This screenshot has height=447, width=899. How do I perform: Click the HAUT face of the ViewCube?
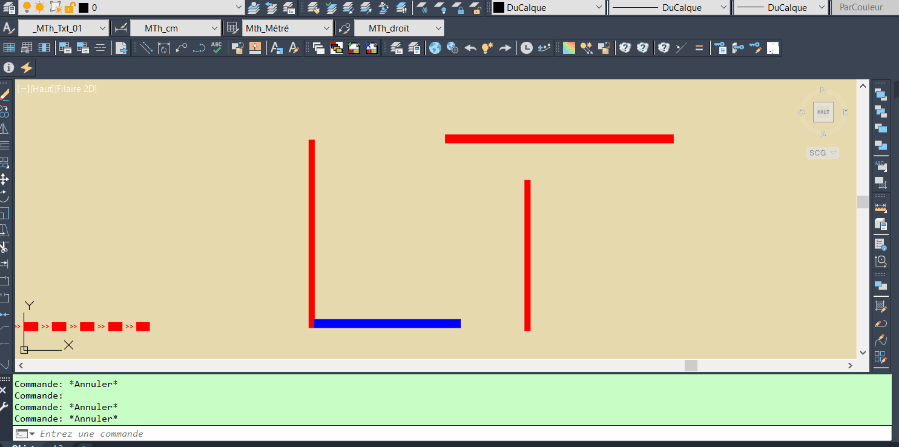click(823, 112)
